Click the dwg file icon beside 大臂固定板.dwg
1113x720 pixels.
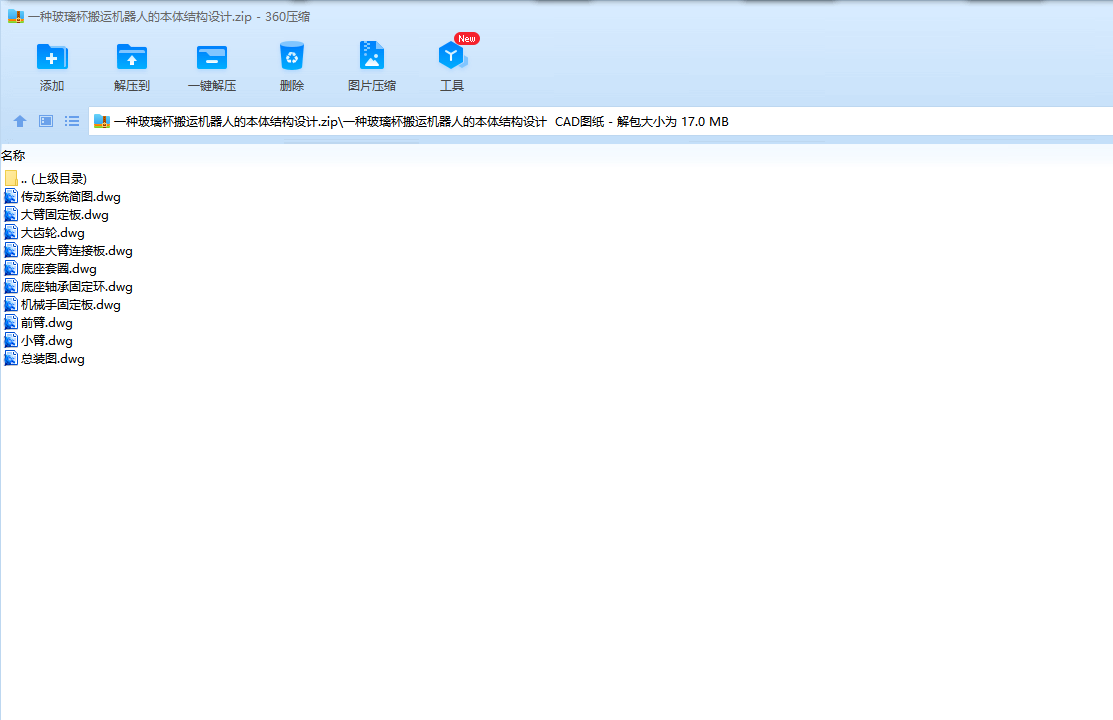point(11,214)
